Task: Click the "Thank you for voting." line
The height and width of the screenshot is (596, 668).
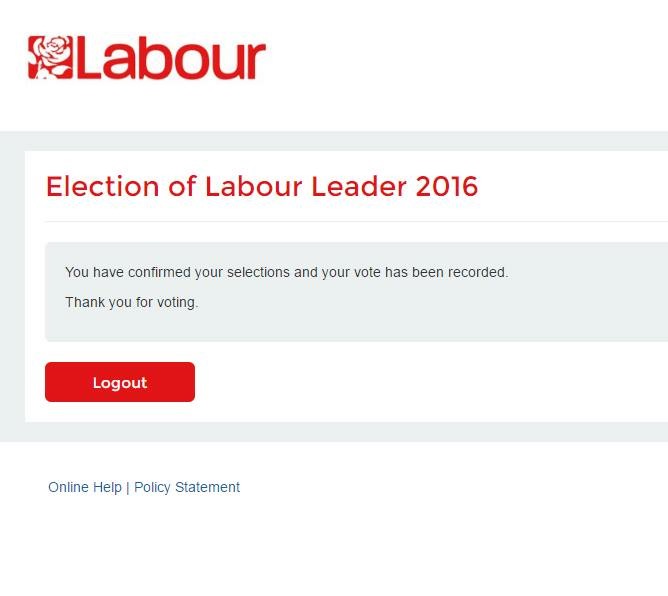Action: click(x=131, y=302)
